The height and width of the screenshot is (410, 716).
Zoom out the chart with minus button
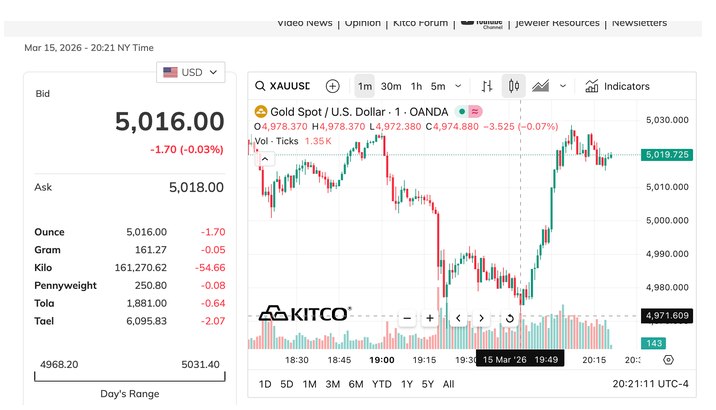[407, 319]
